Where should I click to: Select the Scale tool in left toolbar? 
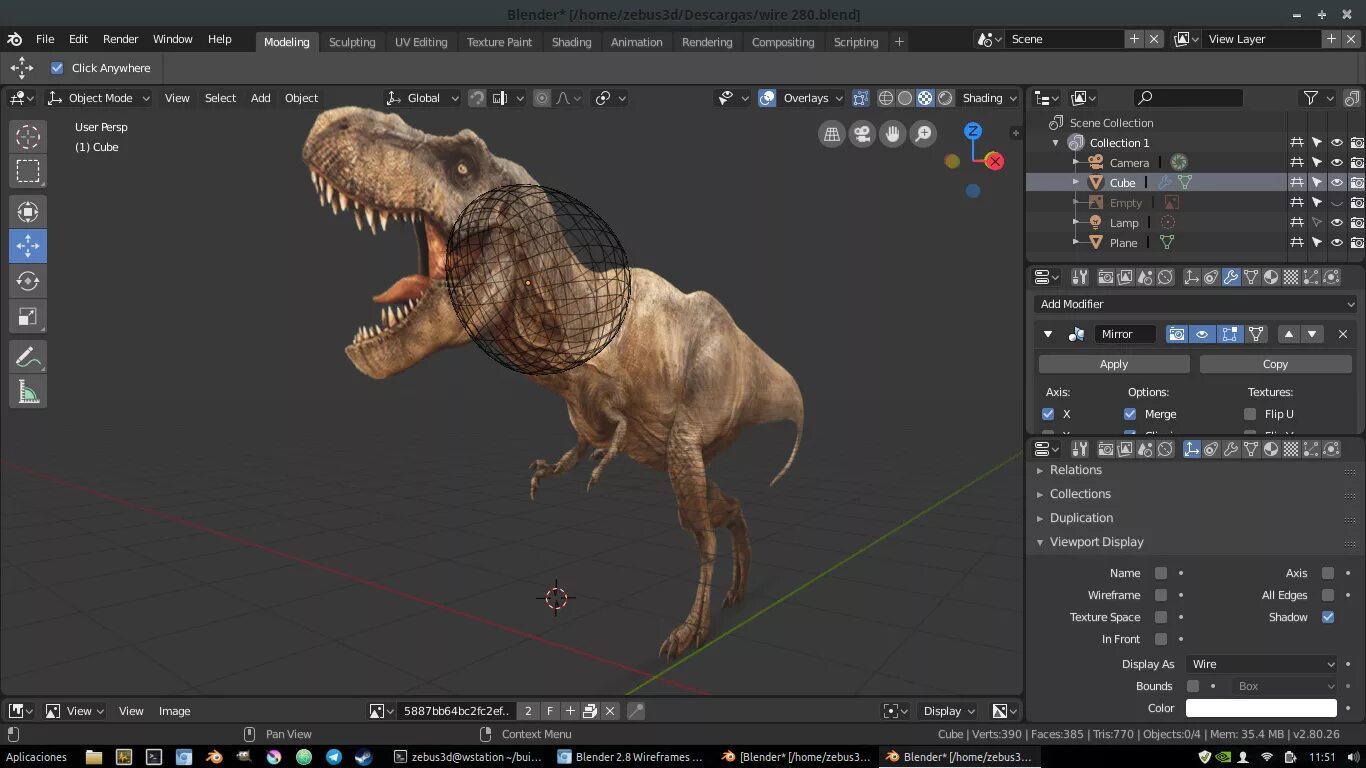point(28,318)
